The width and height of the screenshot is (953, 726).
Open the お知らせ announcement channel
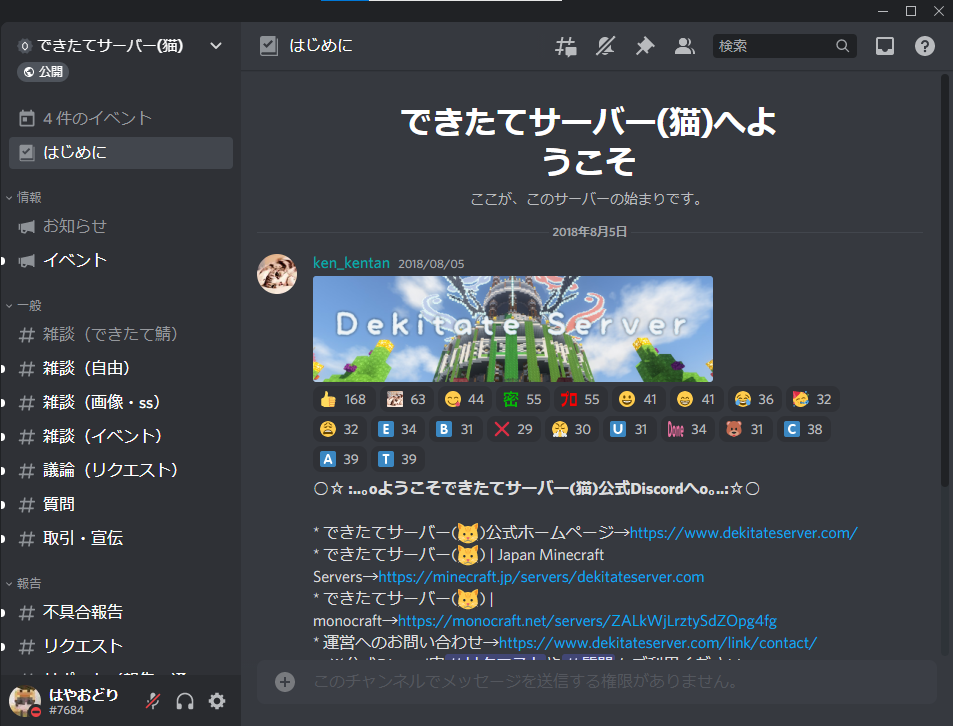coord(121,226)
